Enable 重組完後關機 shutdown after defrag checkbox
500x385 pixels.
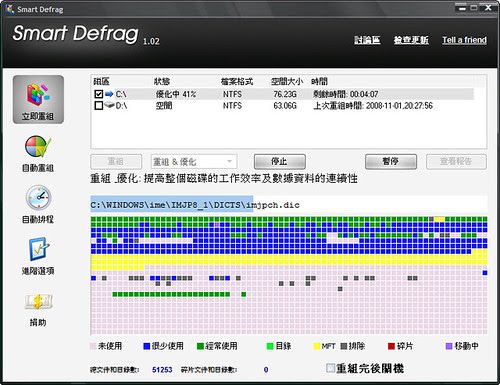tap(330, 368)
